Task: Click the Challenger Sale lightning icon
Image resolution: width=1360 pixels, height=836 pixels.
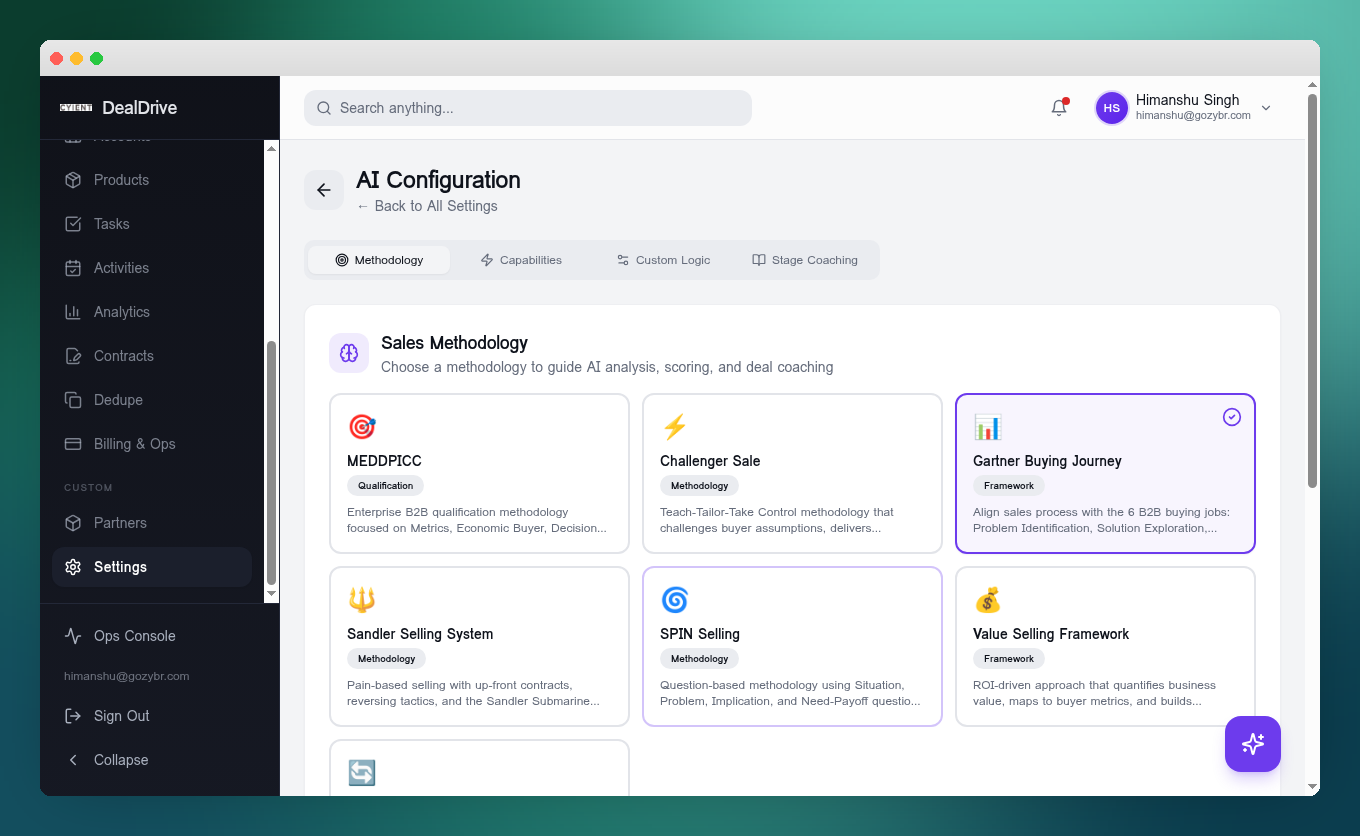Action: tap(675, 427)
